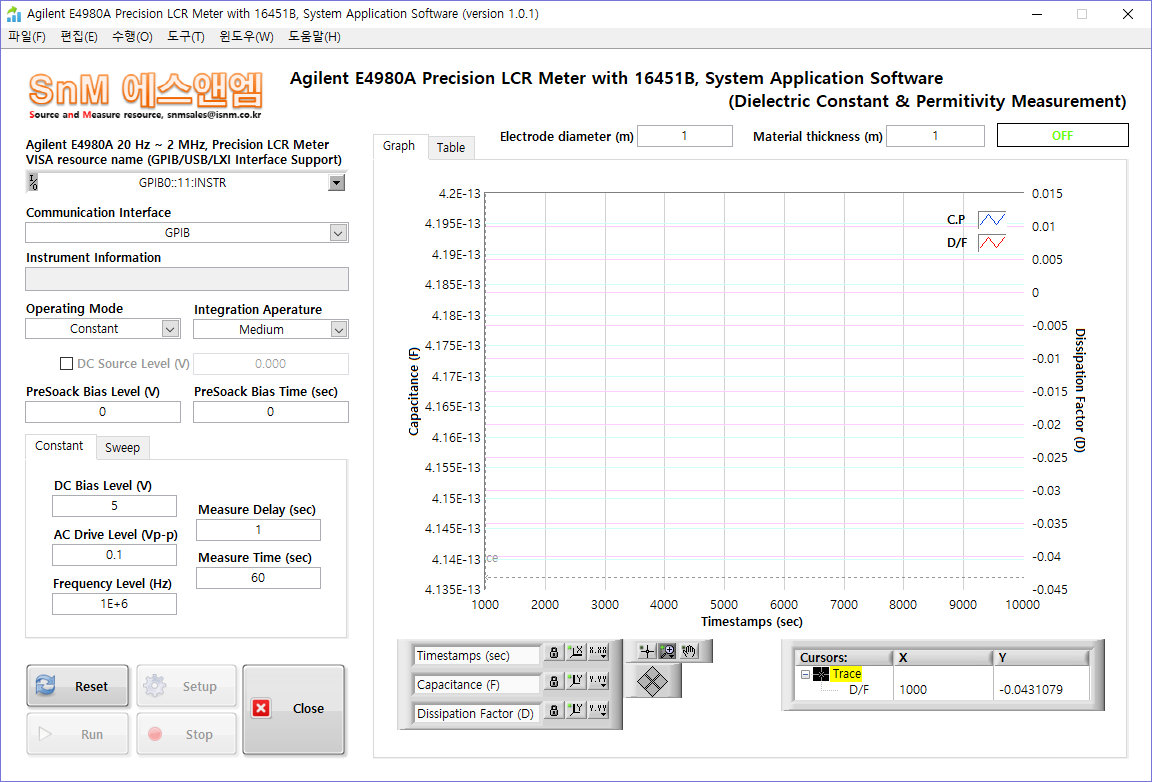1152x782 pixels.
Task: Click the Stop button
Action: tap(187, 734)
